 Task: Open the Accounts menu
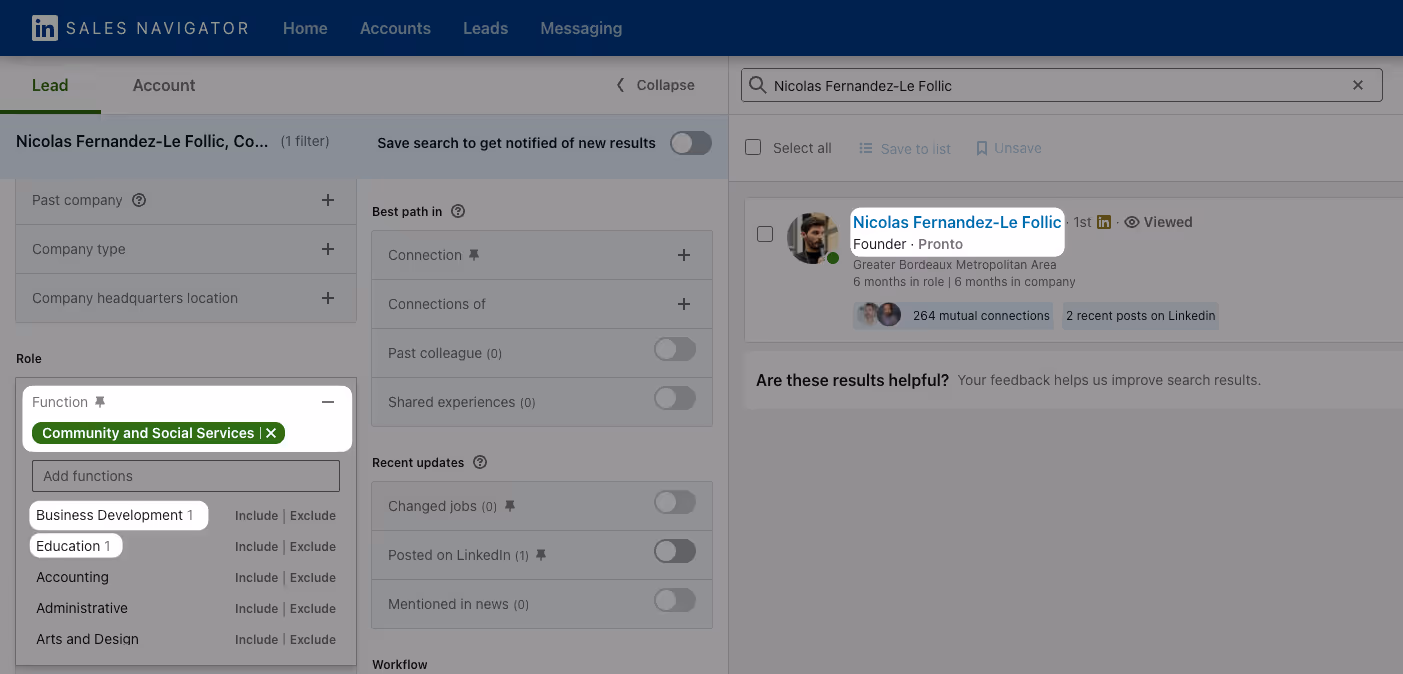(395, 28)
